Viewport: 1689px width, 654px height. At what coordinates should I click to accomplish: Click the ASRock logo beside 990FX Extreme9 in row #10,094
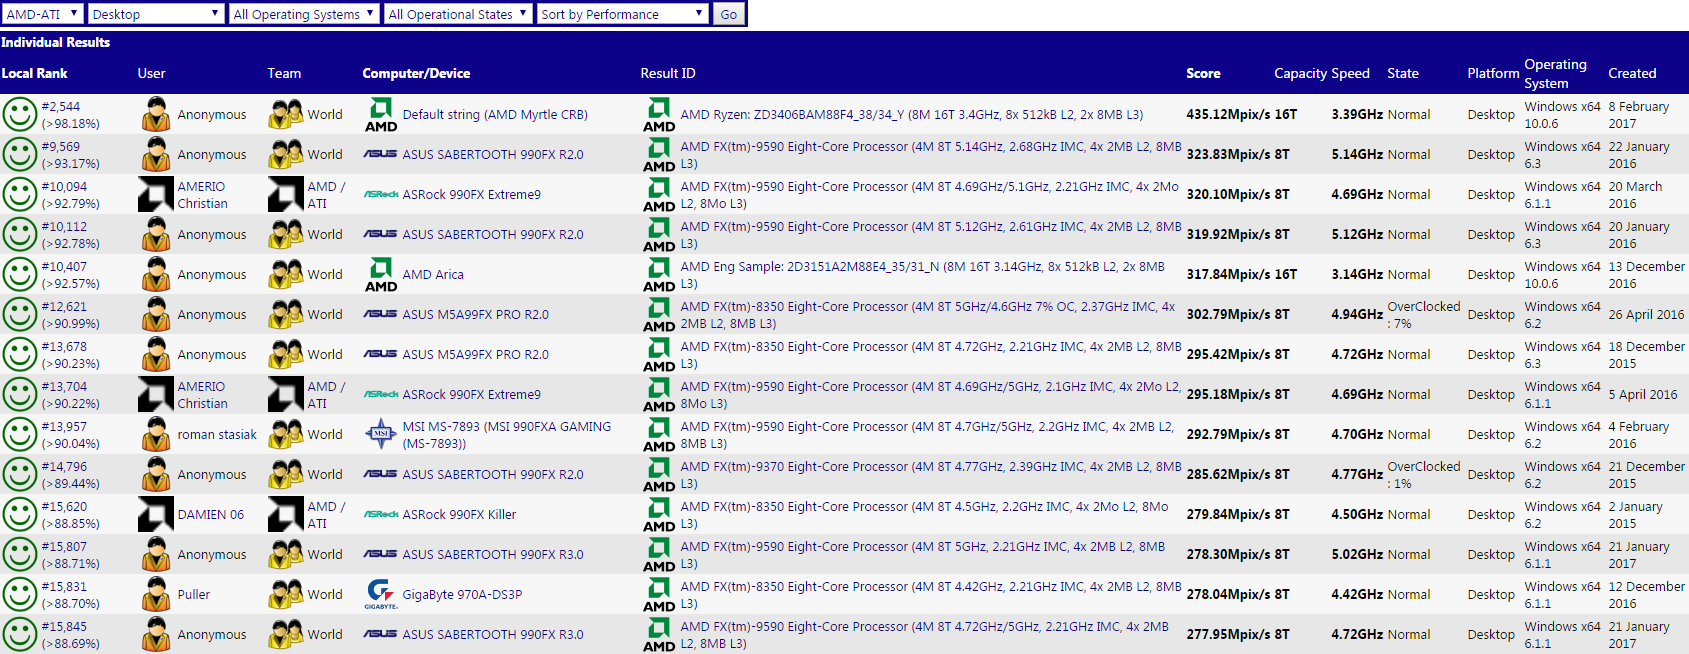(x=381, y=194)
